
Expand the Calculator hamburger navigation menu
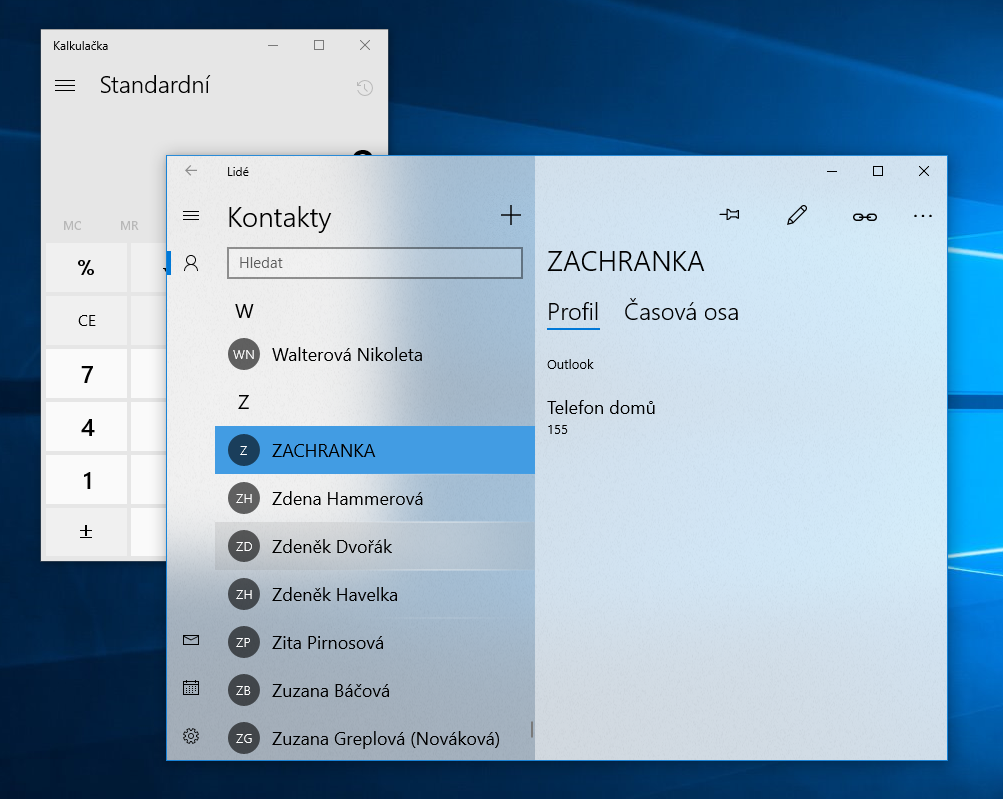point(65,86)
